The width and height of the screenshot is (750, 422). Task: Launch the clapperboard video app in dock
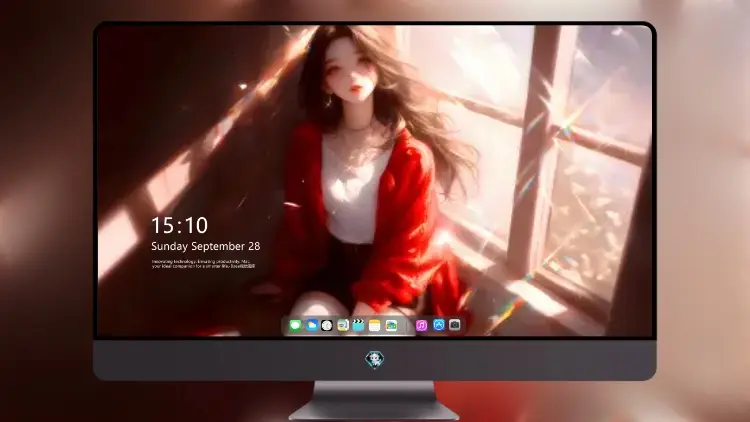point(358,325)
